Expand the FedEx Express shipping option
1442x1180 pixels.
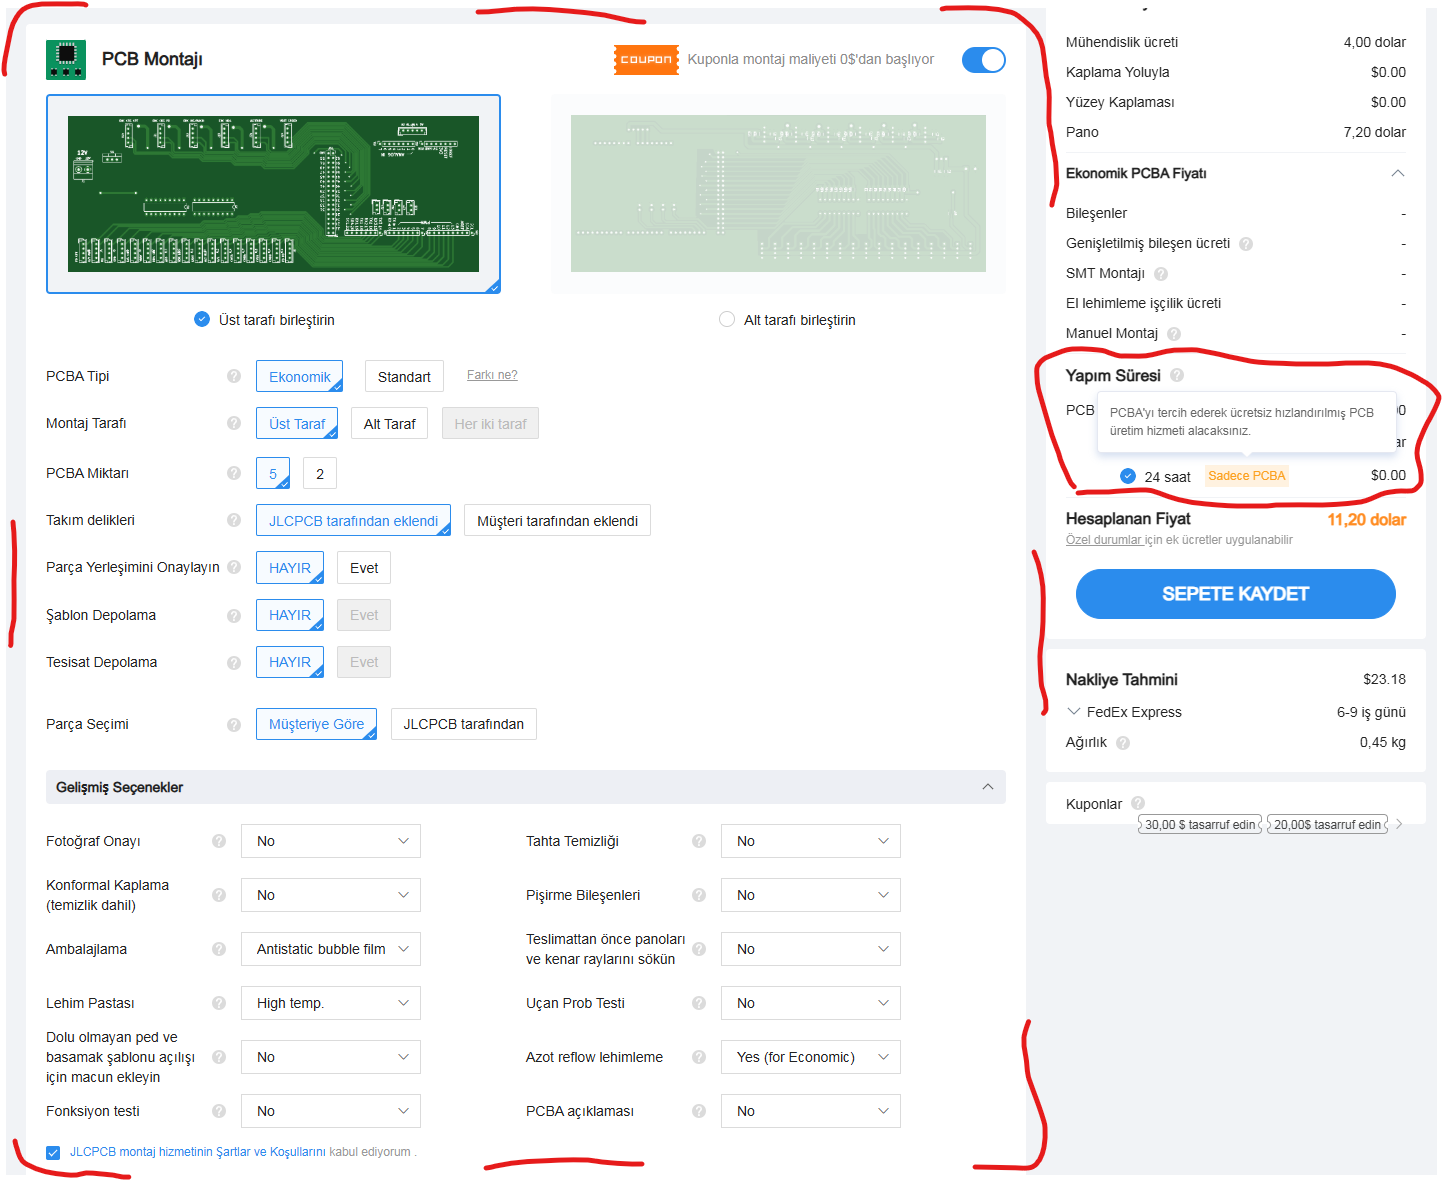(1075, 712)
